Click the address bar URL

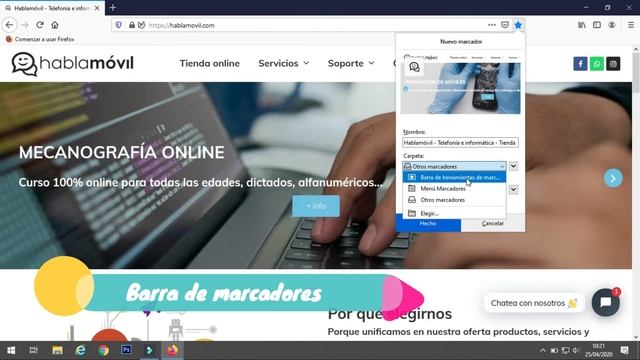click(182, 25)
